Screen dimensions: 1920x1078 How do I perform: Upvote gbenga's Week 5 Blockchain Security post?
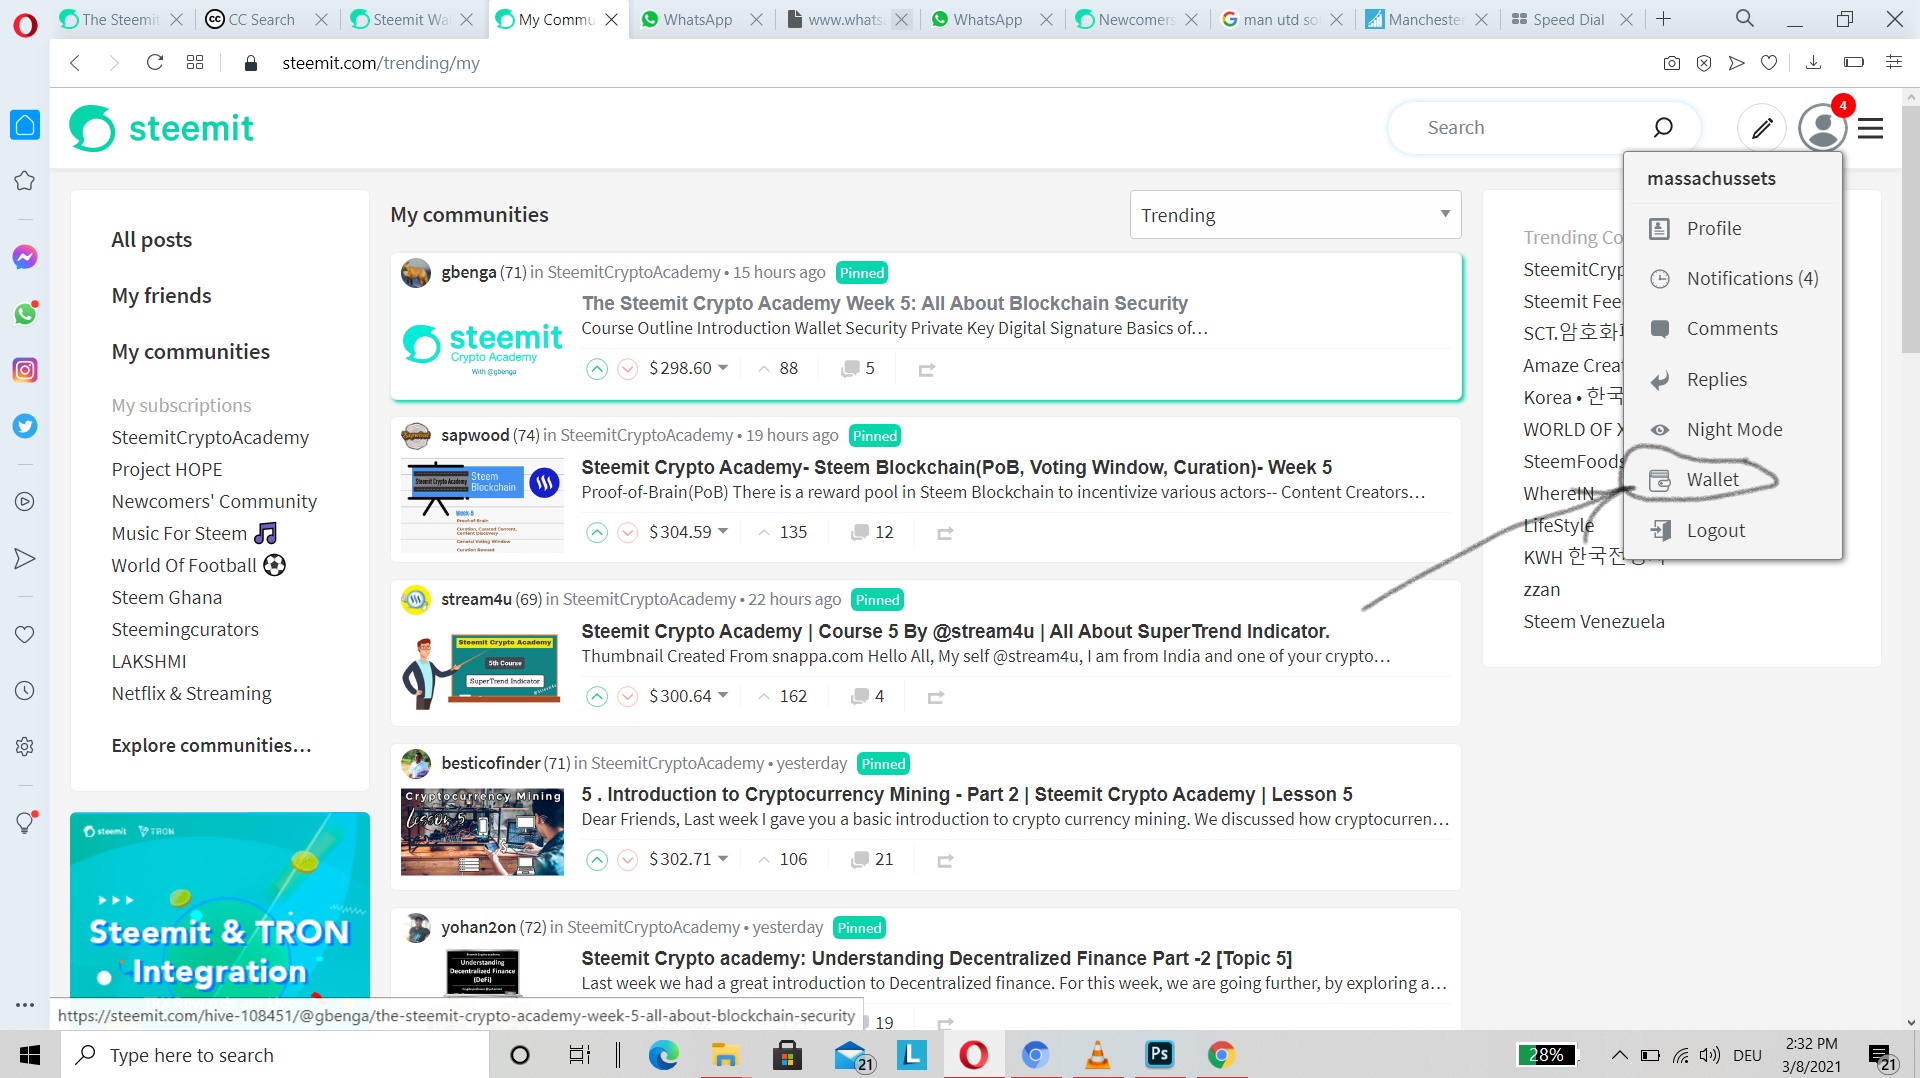coord(597,369)
